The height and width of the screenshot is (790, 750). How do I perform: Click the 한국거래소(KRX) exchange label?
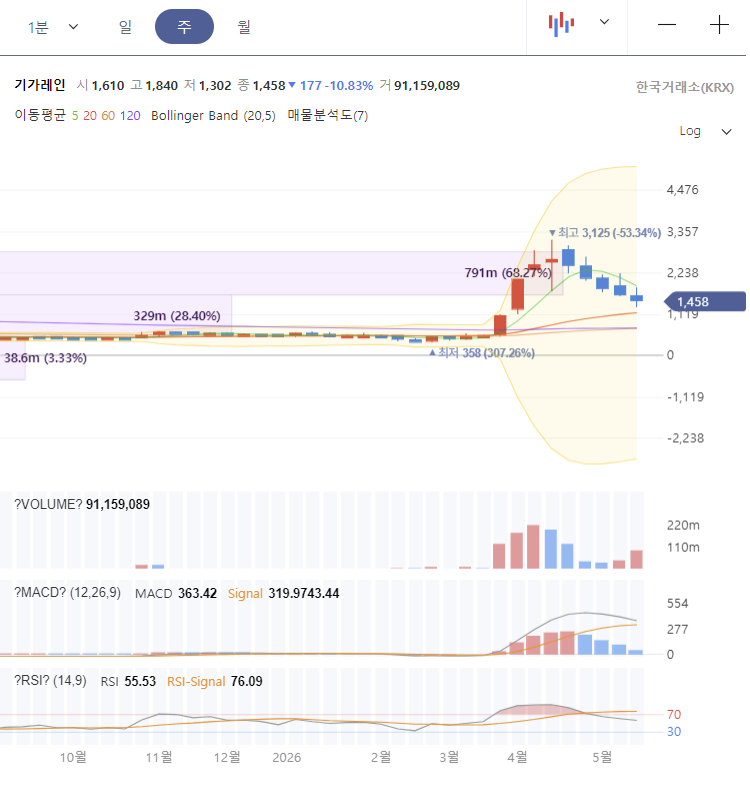[685, 87]
